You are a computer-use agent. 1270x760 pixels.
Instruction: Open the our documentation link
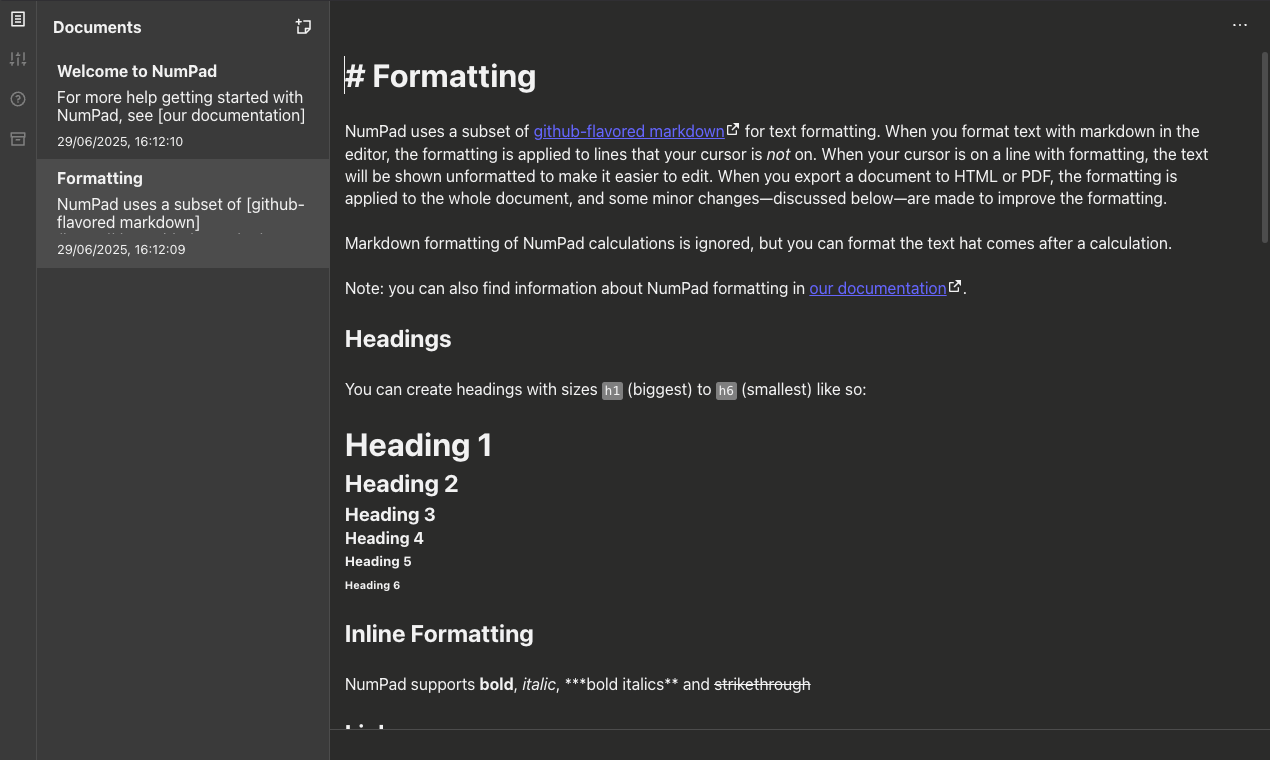[x=877, y=288]
